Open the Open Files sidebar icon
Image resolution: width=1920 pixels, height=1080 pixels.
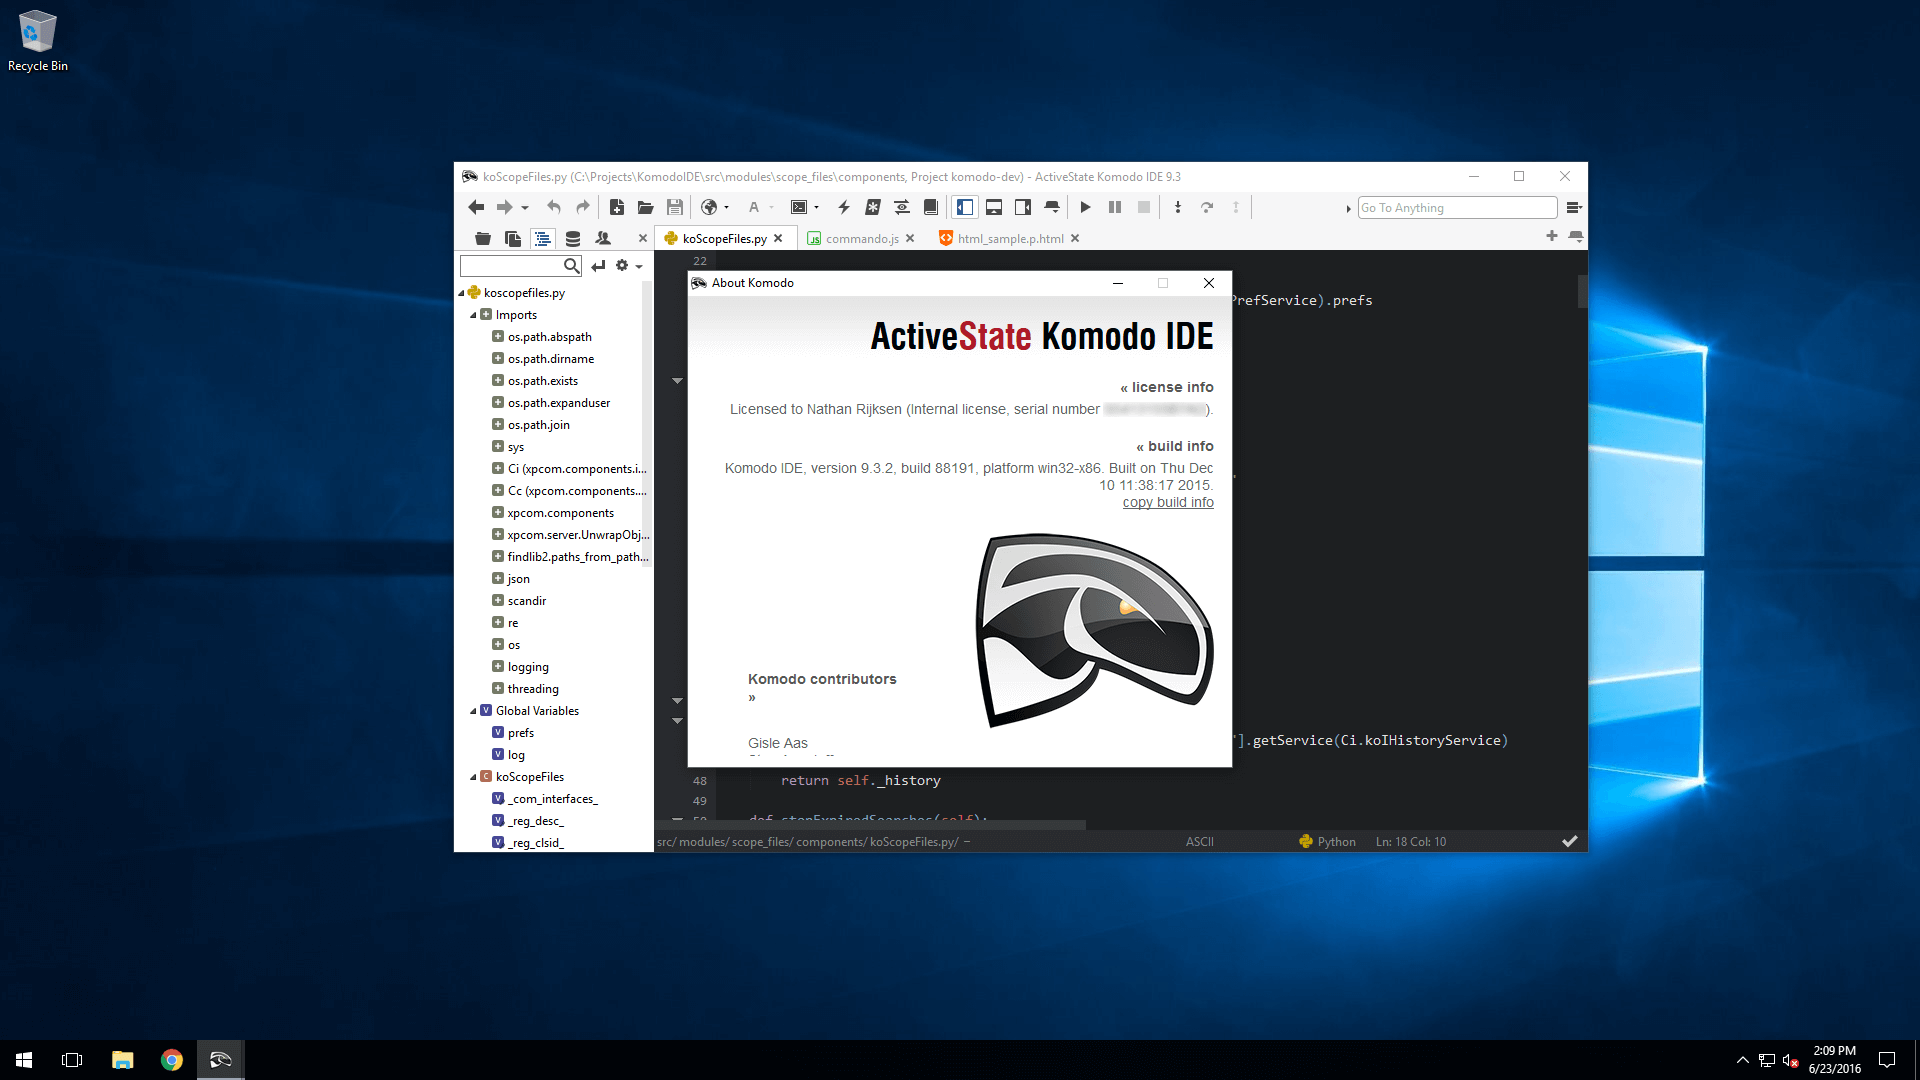pos(513,238)
